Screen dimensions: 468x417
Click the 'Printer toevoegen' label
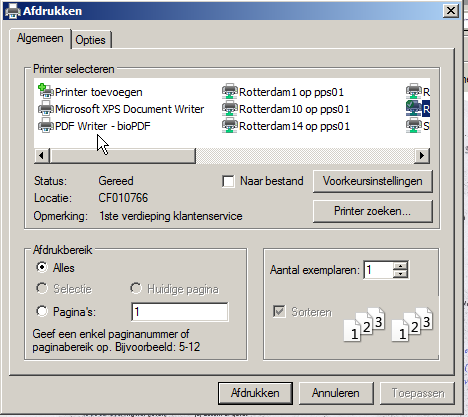coord(99,92)
